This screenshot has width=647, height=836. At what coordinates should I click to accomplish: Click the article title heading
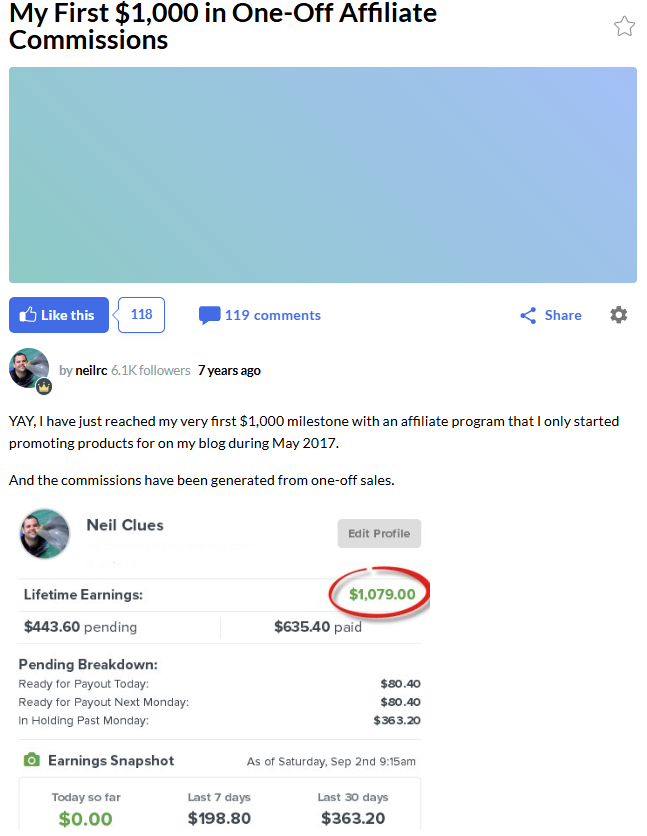click(x=223, y=27)
